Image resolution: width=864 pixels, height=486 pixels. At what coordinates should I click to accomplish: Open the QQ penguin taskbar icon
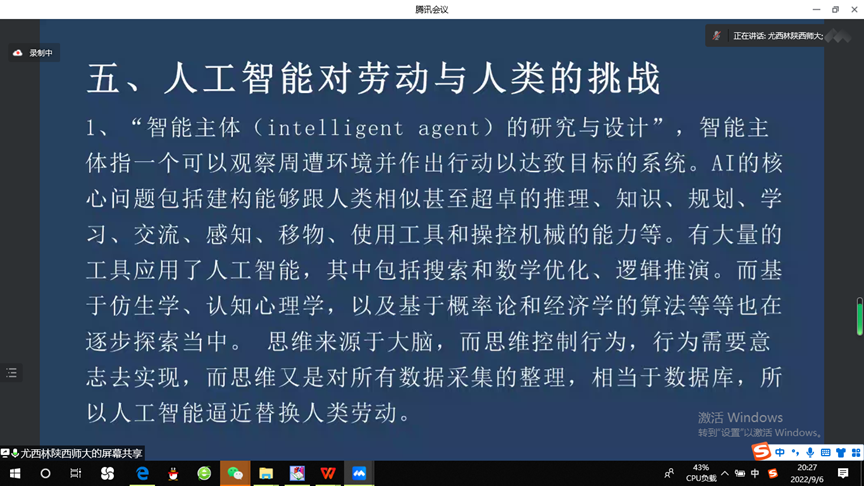pyautogui.click(x=173, y=473)
